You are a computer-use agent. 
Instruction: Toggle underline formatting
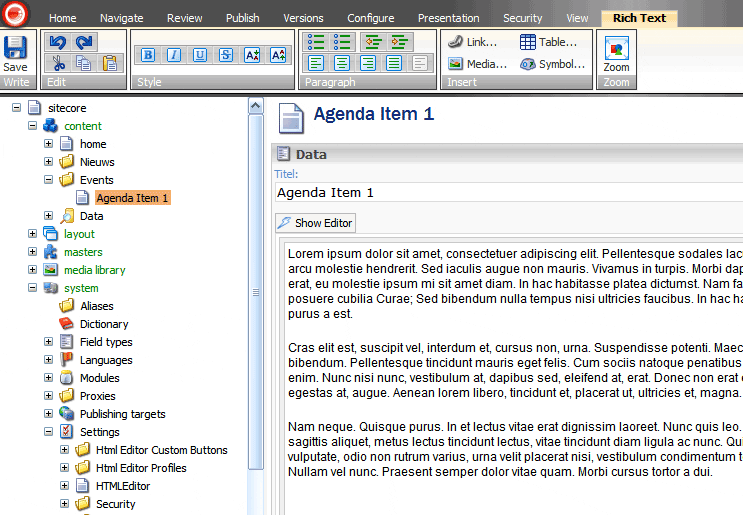(200, 55)
